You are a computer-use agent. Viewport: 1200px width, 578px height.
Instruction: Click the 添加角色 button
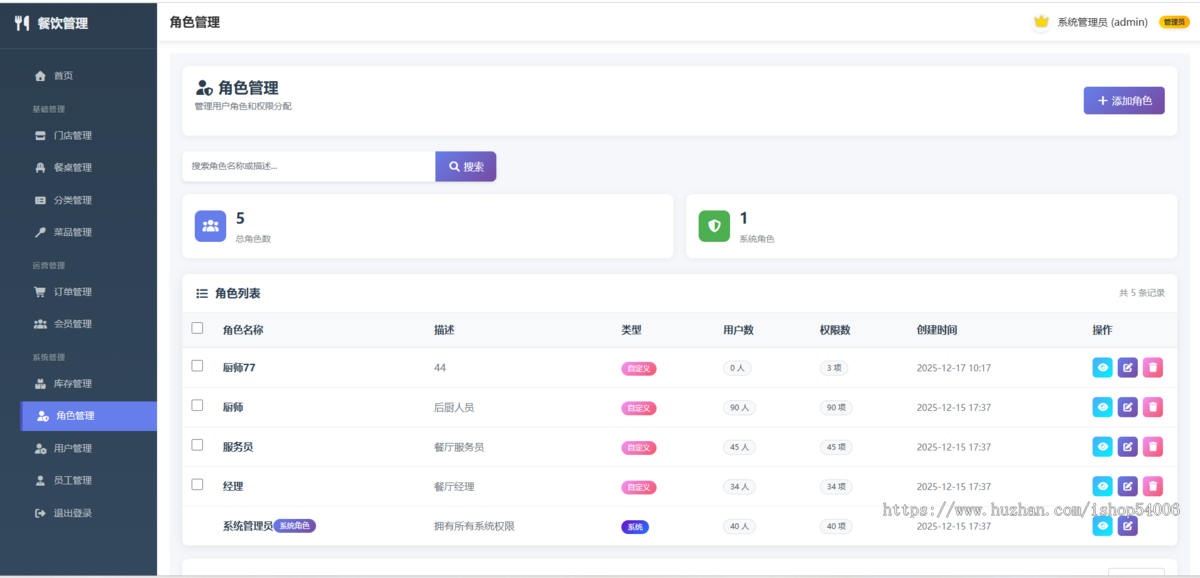tap(1124, 100)
